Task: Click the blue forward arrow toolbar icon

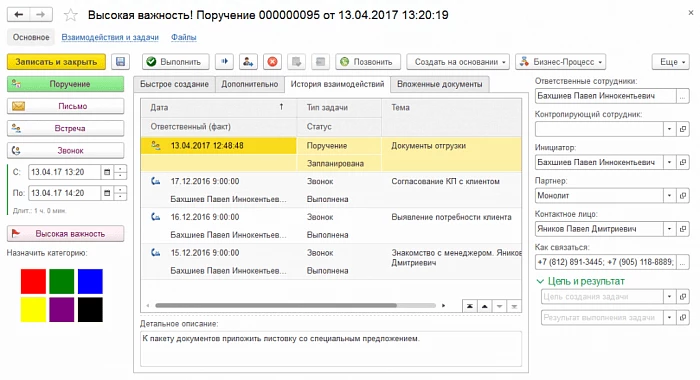Action: [x=225, y=62]
